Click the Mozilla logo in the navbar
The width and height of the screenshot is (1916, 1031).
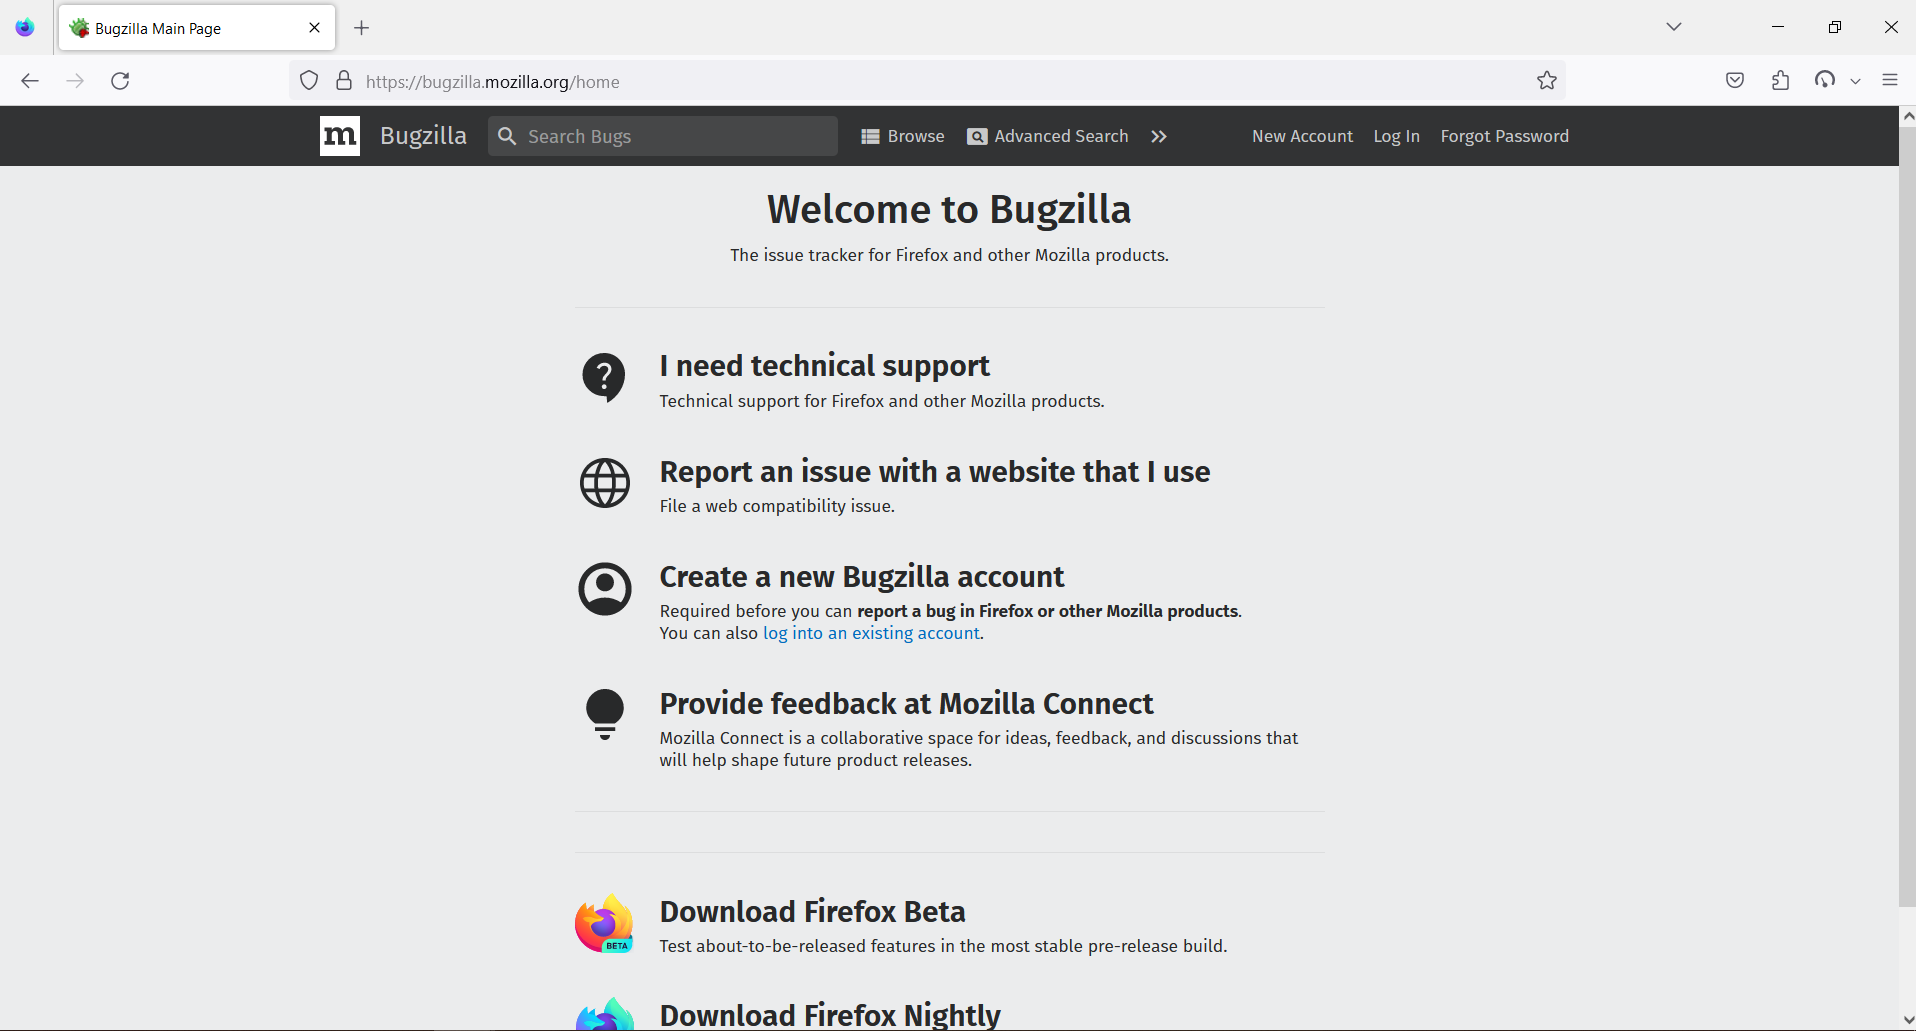[x=340, y=136]
